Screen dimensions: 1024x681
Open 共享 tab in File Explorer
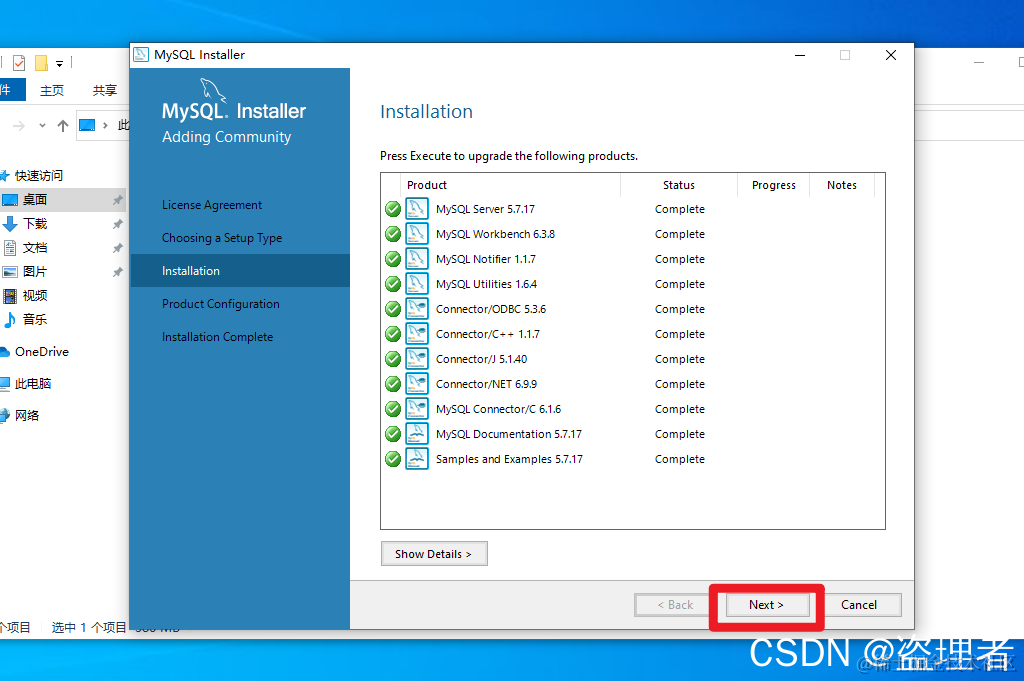(104, 90)
